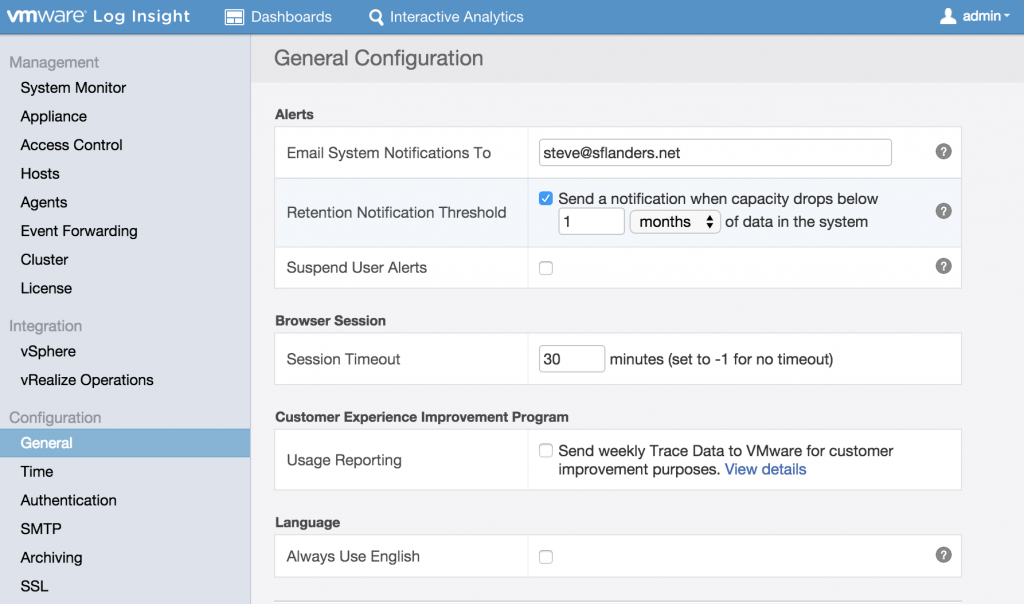This screenshot has height=604, width=1024.
Task: Click the help icon for Always Use English
Action: (x=943, y=556)
